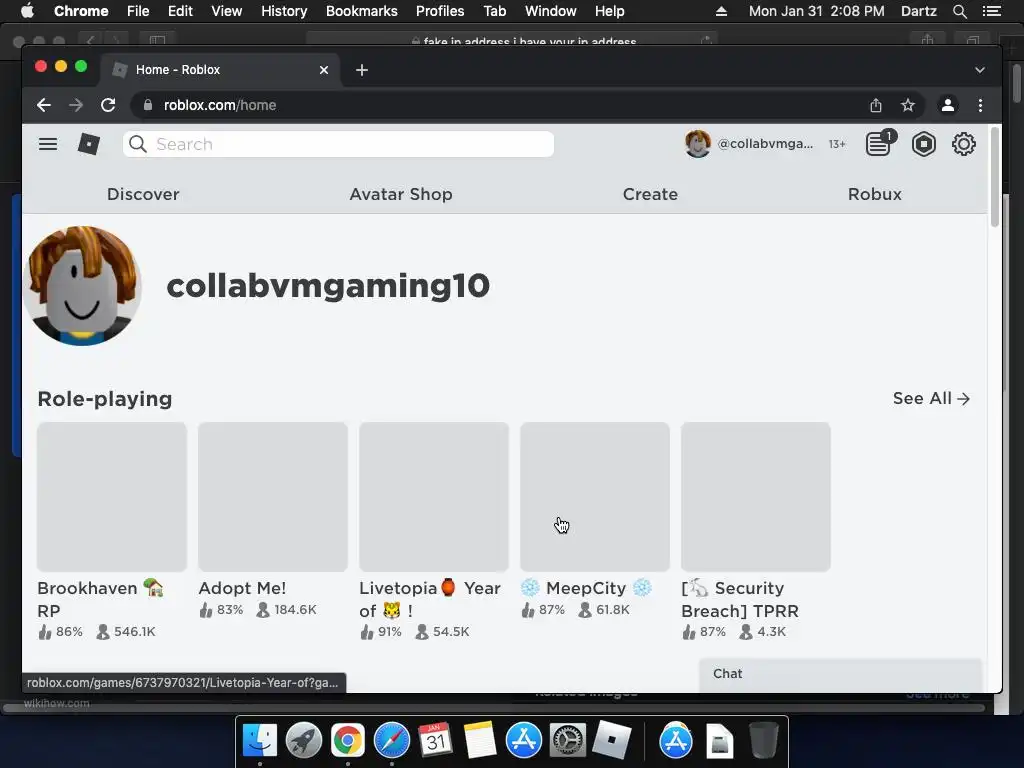
Task: Open the Bookmarks menu
Action: click(362, 11)
